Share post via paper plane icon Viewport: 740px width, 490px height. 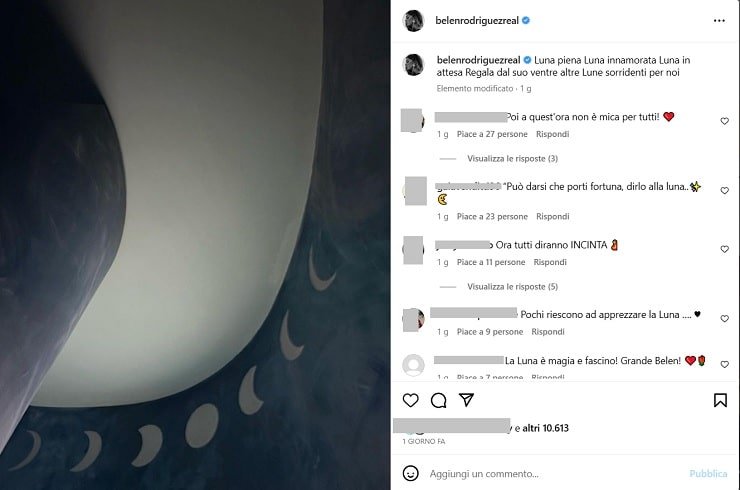click(466, 400)
